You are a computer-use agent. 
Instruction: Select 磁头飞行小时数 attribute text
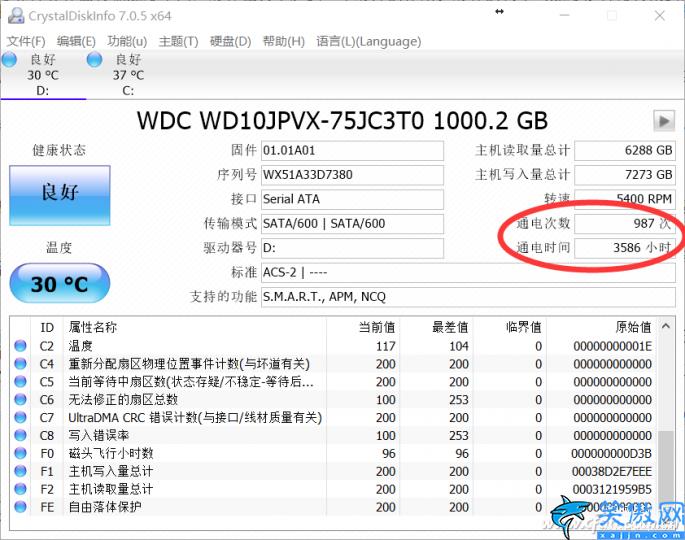pyautogui.click(x=111, y=453)
